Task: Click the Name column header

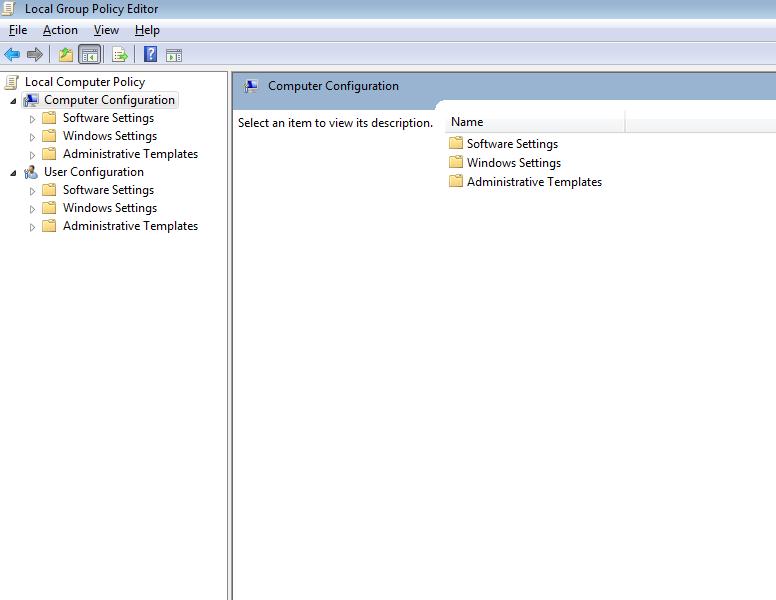Action: [x=535, y=122]
